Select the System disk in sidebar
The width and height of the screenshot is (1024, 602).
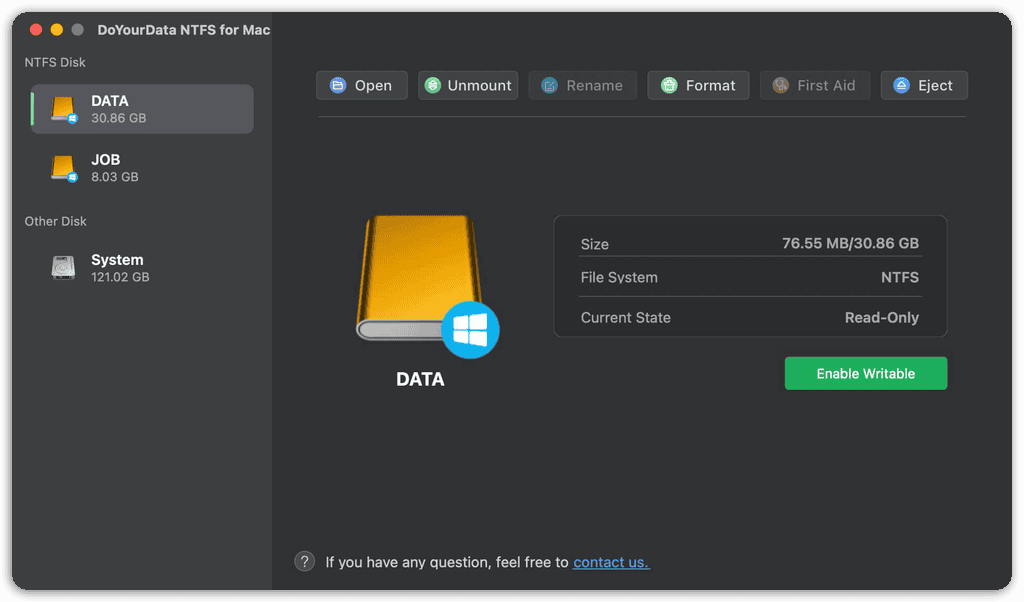[142, 268]
